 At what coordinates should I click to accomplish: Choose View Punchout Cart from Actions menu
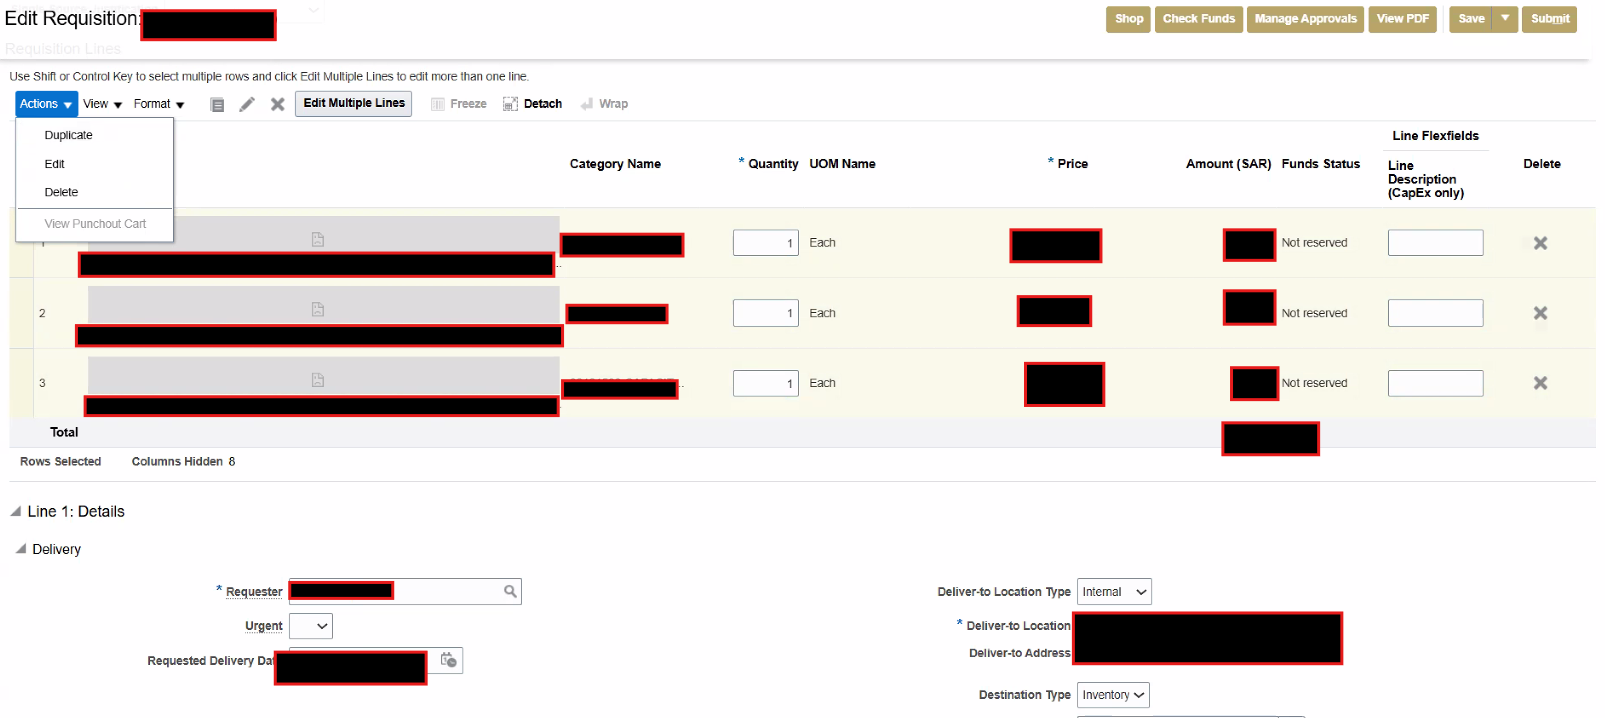pos(95,224)
